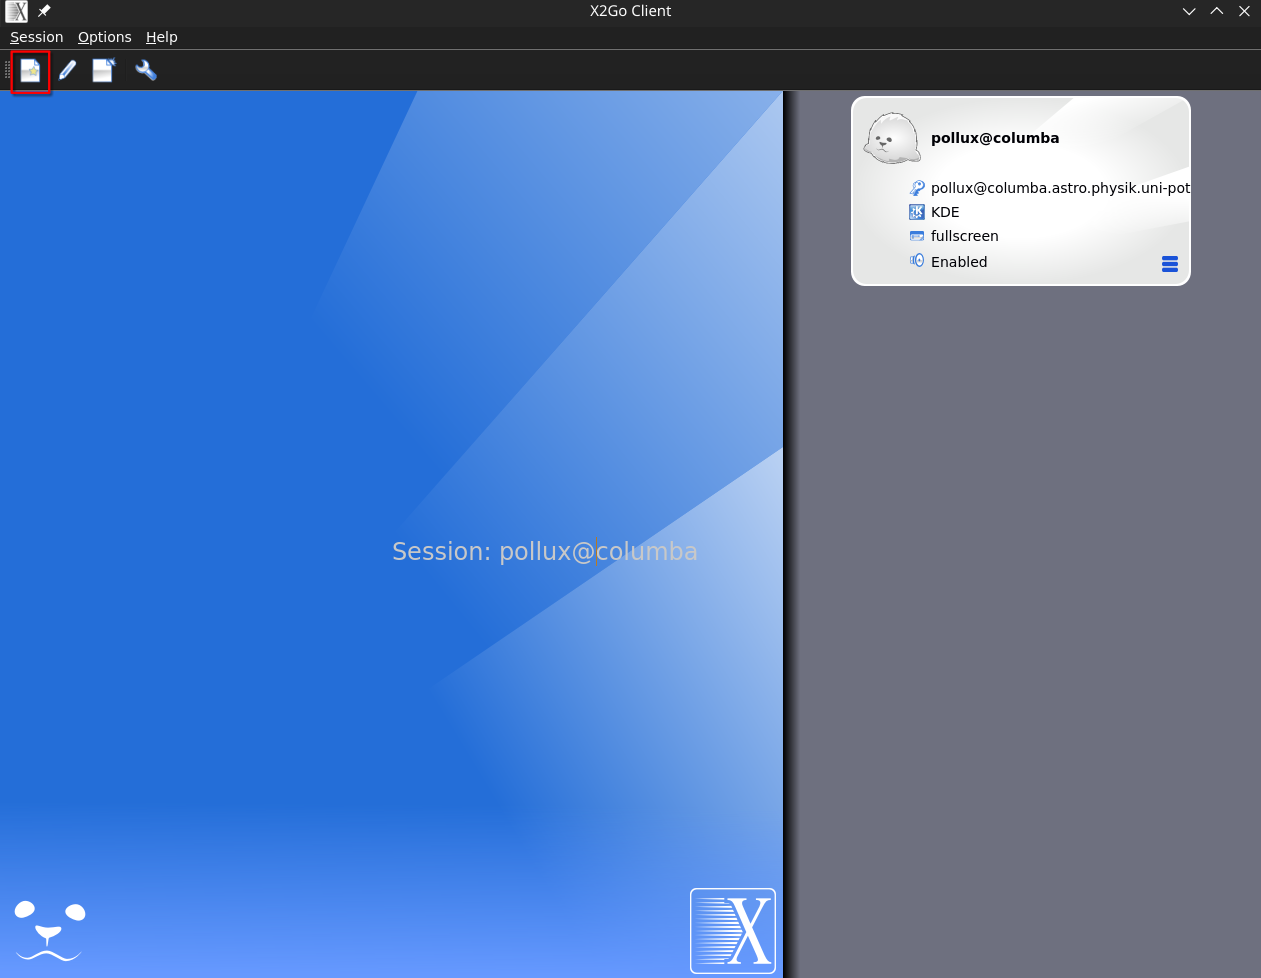Viewport: 1261px width, 978px height.
Task: Click the New Session toolbar icon
Action: point(31,71)
